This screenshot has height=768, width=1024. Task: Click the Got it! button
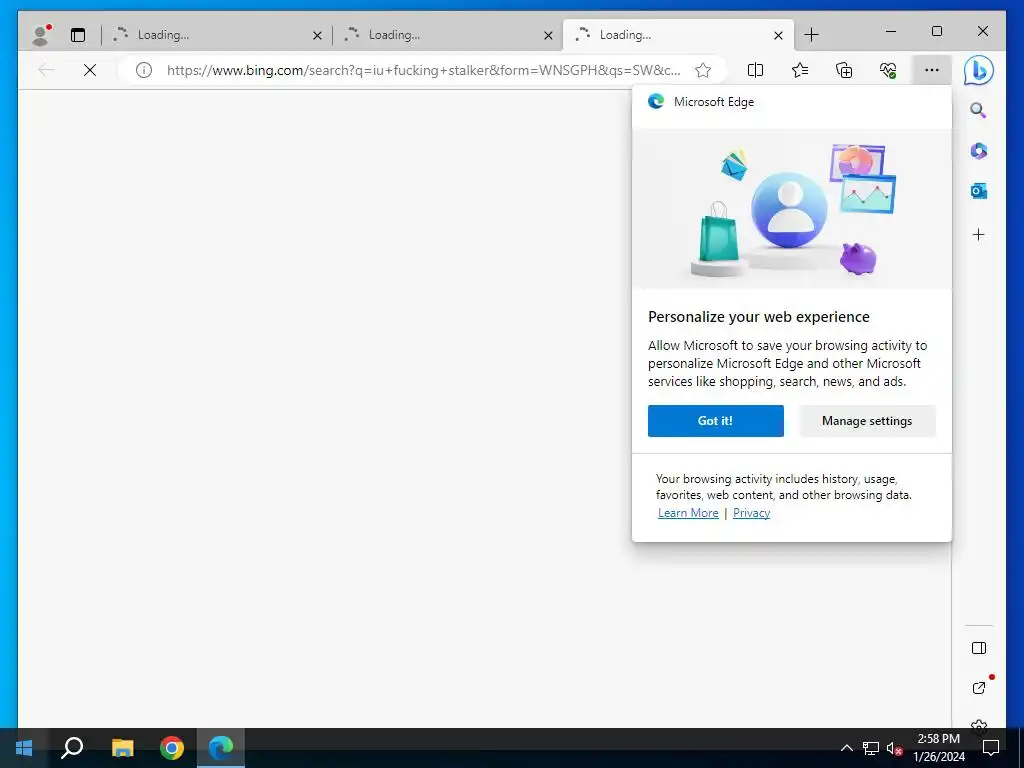716,421
